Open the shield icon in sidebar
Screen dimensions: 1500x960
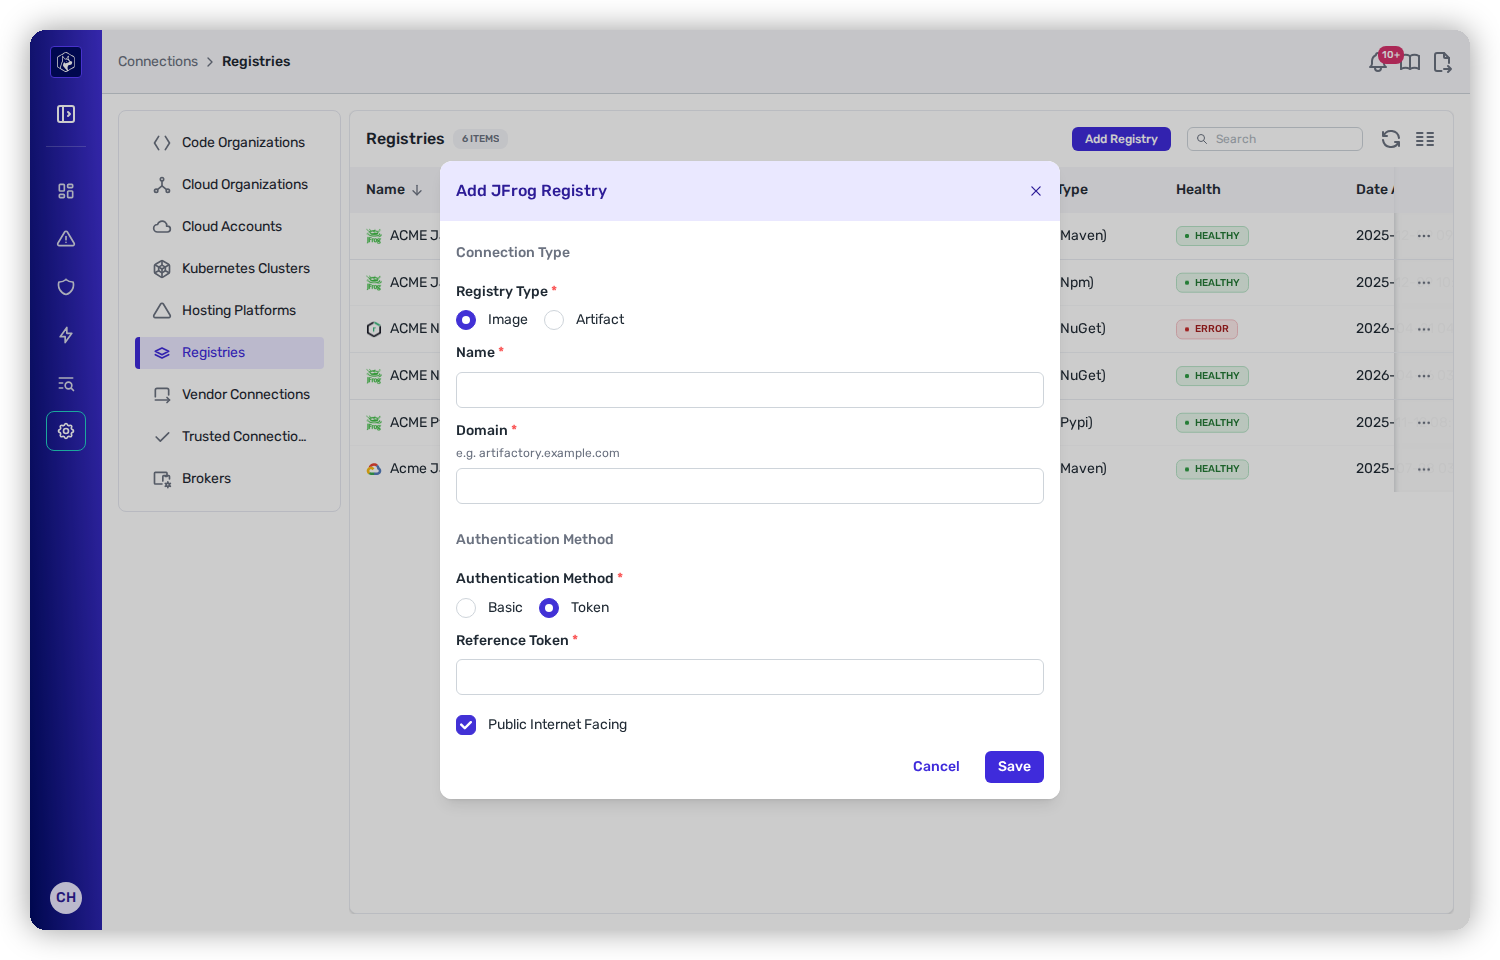point(66,287)
